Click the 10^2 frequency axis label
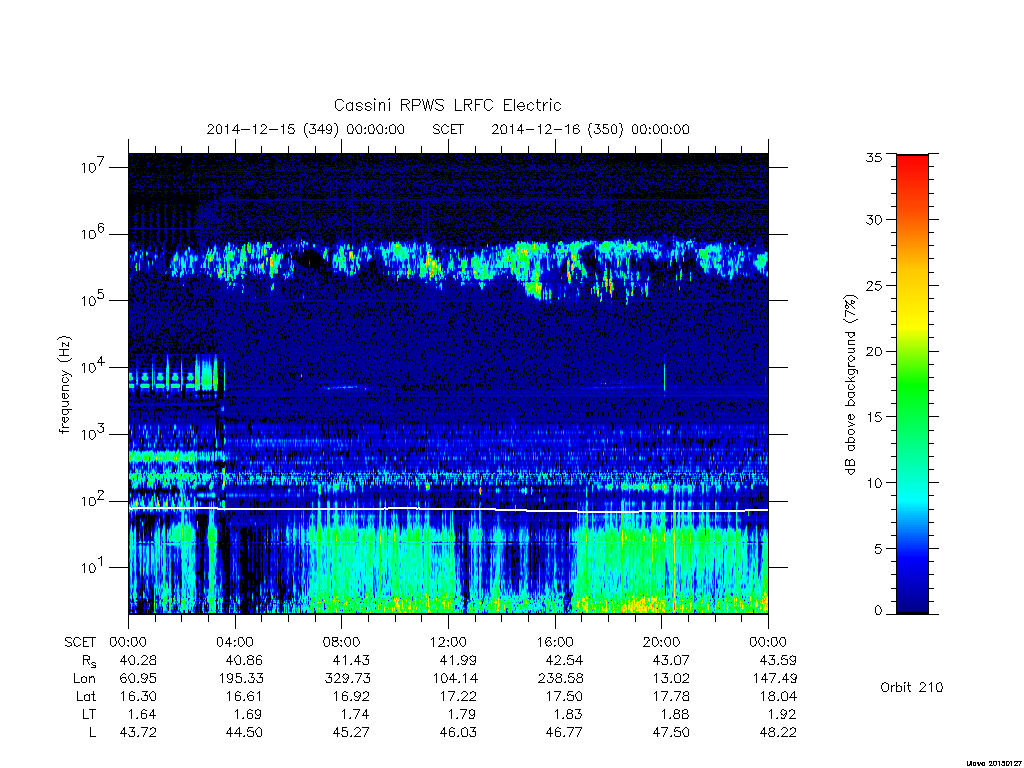 pyautogui.click(x=93, y=501)
